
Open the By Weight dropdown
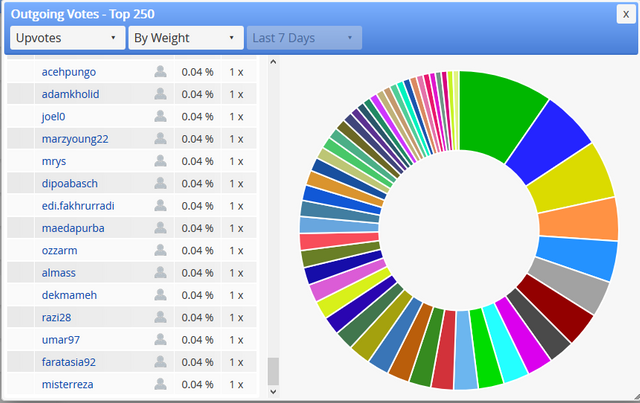pyautogui.click(x=186, y=38)
